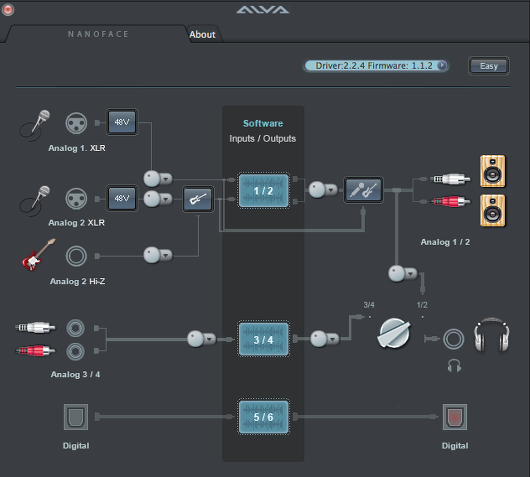
Task: Toggle the guitar Hi-Z input switch
Action: 198,199
